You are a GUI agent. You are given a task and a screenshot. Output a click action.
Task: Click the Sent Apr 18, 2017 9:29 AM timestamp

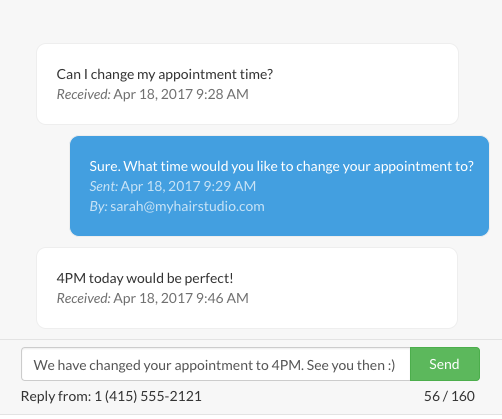coord(173,186)
